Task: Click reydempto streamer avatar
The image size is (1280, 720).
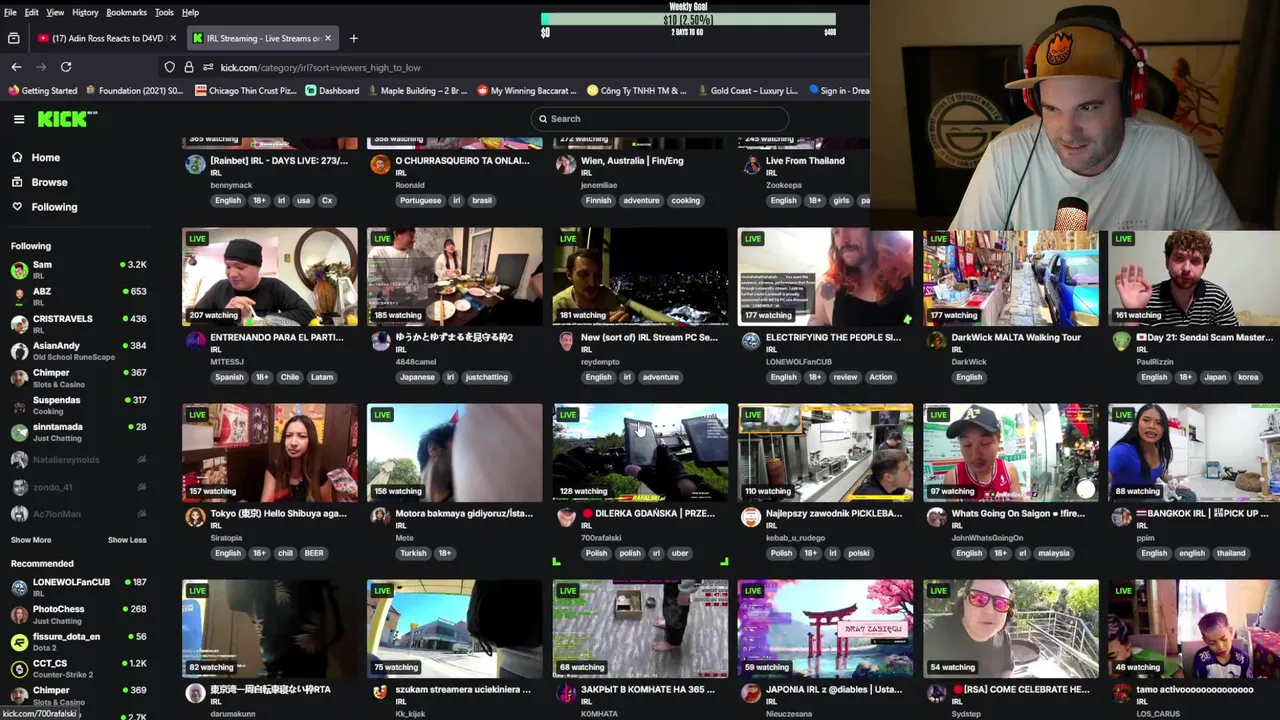Action: (x=566, y=341)
